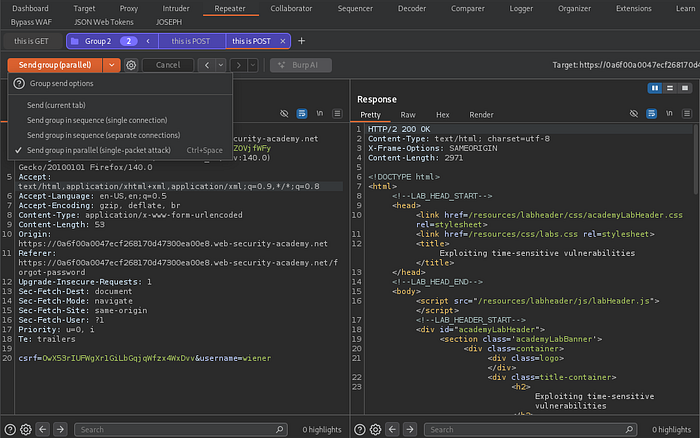Close the selected 'this is POST' tab

tap(283, 41)
